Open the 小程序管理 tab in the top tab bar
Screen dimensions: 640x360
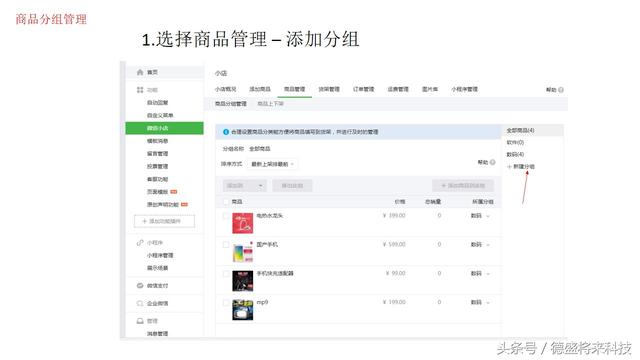[464, 89]
